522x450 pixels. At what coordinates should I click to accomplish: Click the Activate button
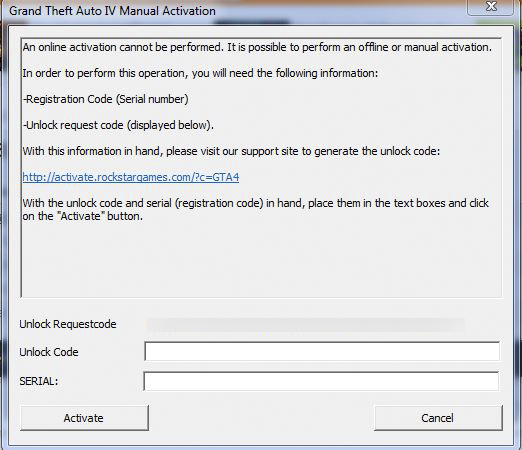84,418
